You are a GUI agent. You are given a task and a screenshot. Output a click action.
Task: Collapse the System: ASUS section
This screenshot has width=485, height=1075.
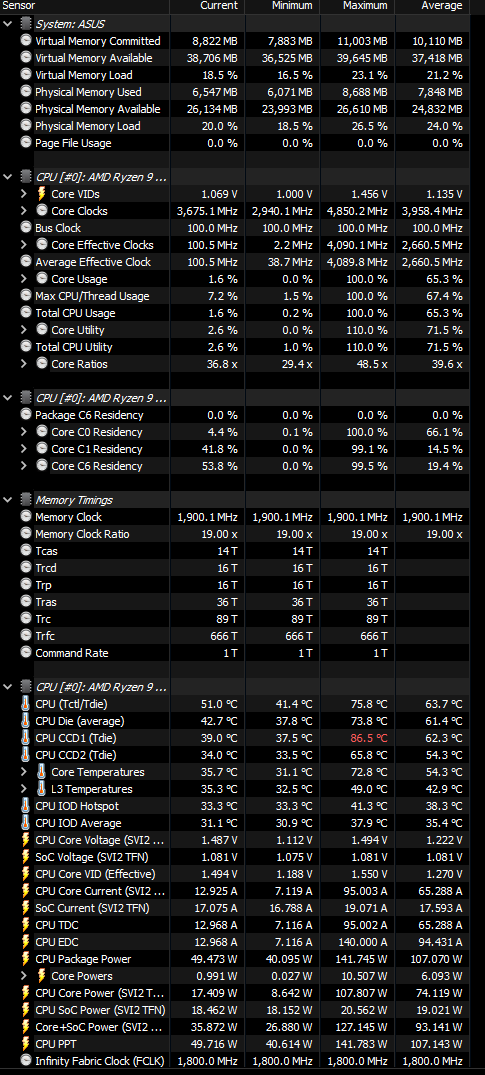pyautogui.click(x=8, y=24)
